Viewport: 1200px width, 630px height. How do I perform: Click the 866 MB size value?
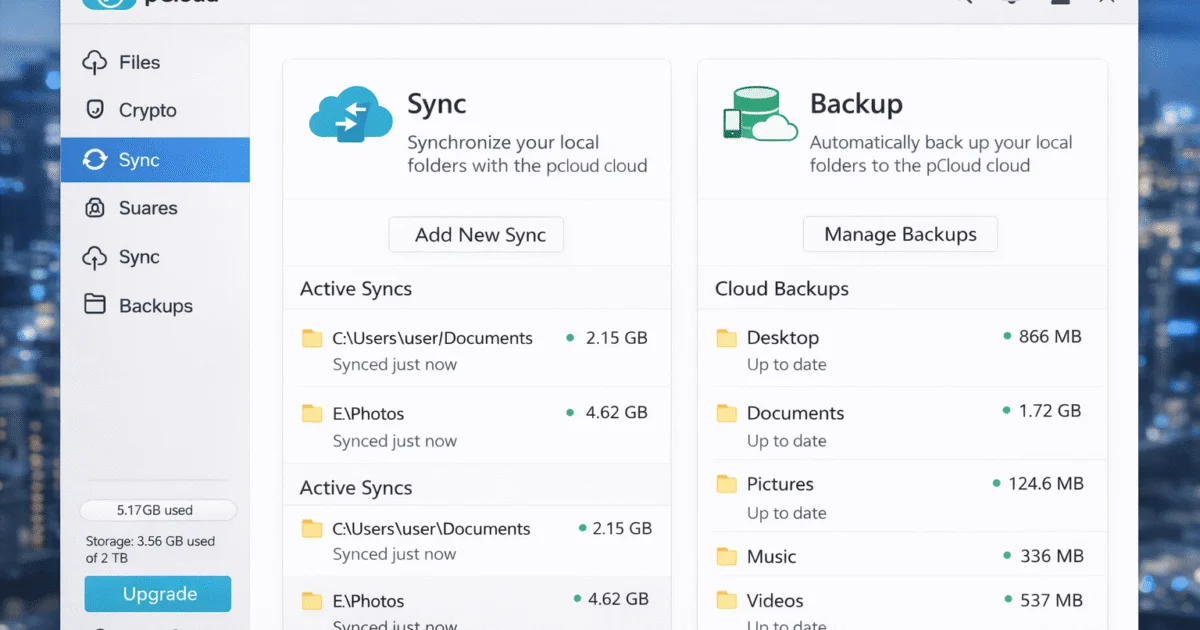pyautogui.click(x=1050, y=337)
